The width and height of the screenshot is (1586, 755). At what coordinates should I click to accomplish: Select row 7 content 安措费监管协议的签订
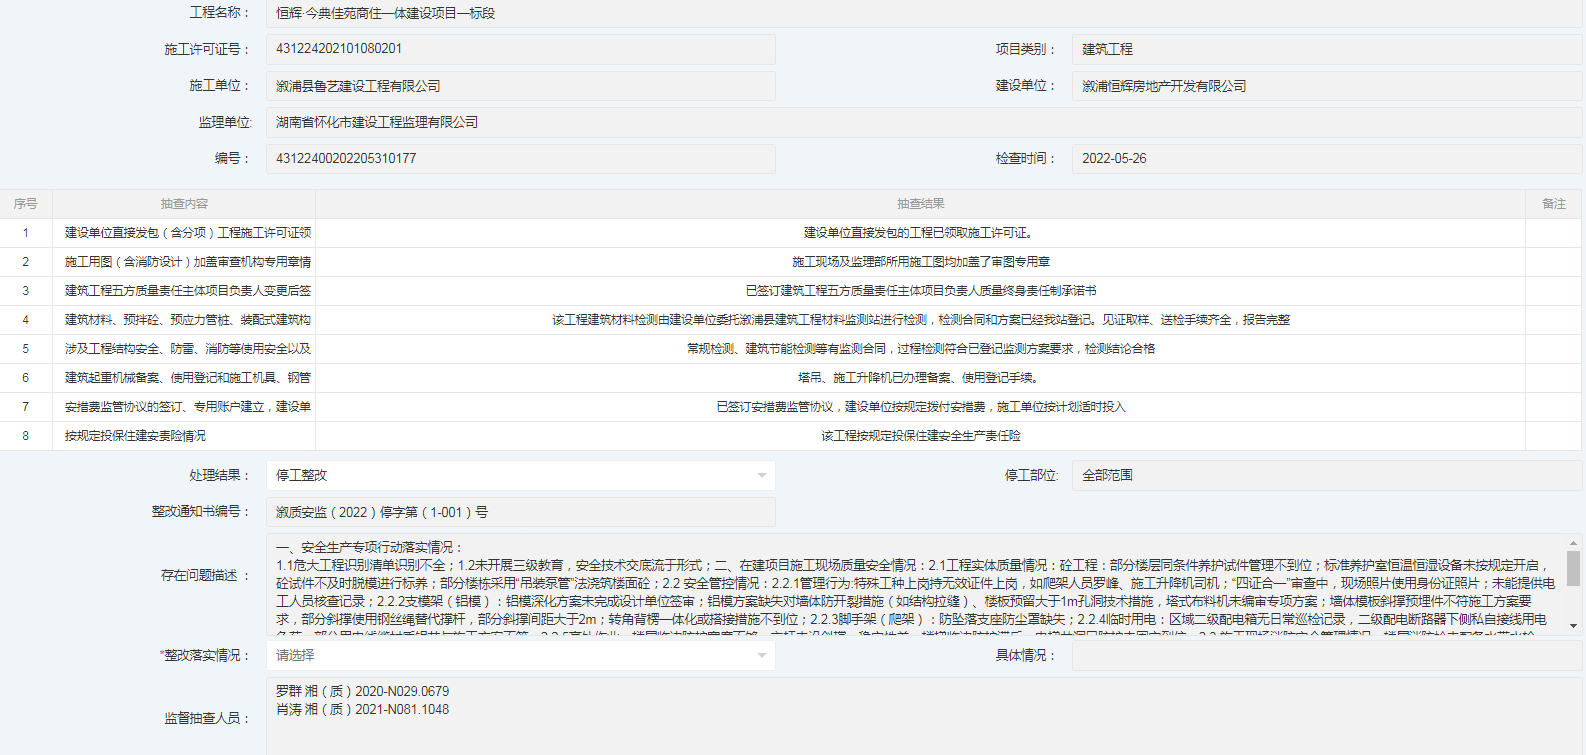click(x=188, y=407)
